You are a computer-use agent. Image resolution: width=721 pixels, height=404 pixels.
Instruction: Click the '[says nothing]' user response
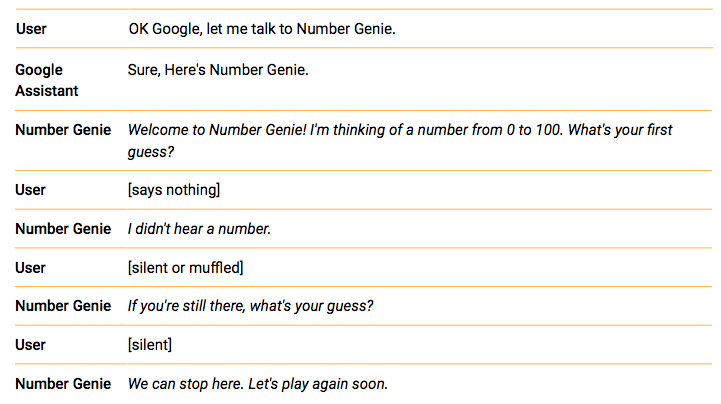174,190
